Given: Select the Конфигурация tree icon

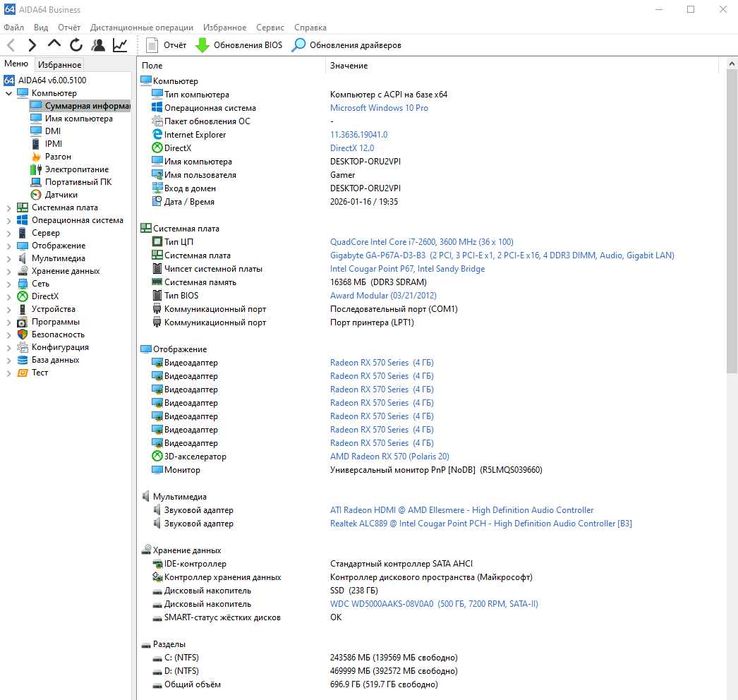Looking at the screenshot, I should click(x=22, y=347).
